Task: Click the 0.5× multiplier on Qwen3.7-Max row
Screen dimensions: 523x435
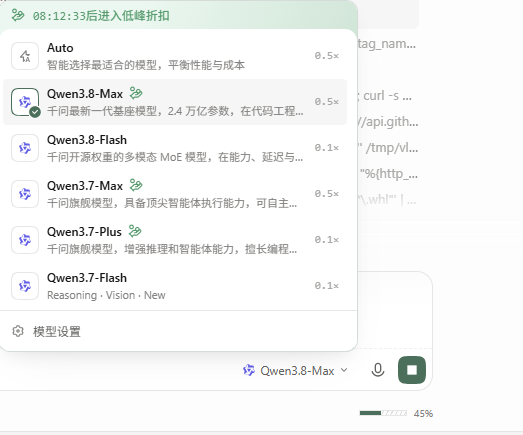Action: point(327,194)
